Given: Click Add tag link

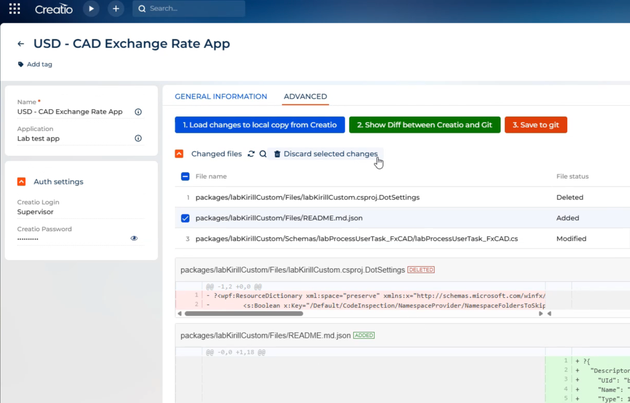Looking at the screenshot, I should click(35, 64).
